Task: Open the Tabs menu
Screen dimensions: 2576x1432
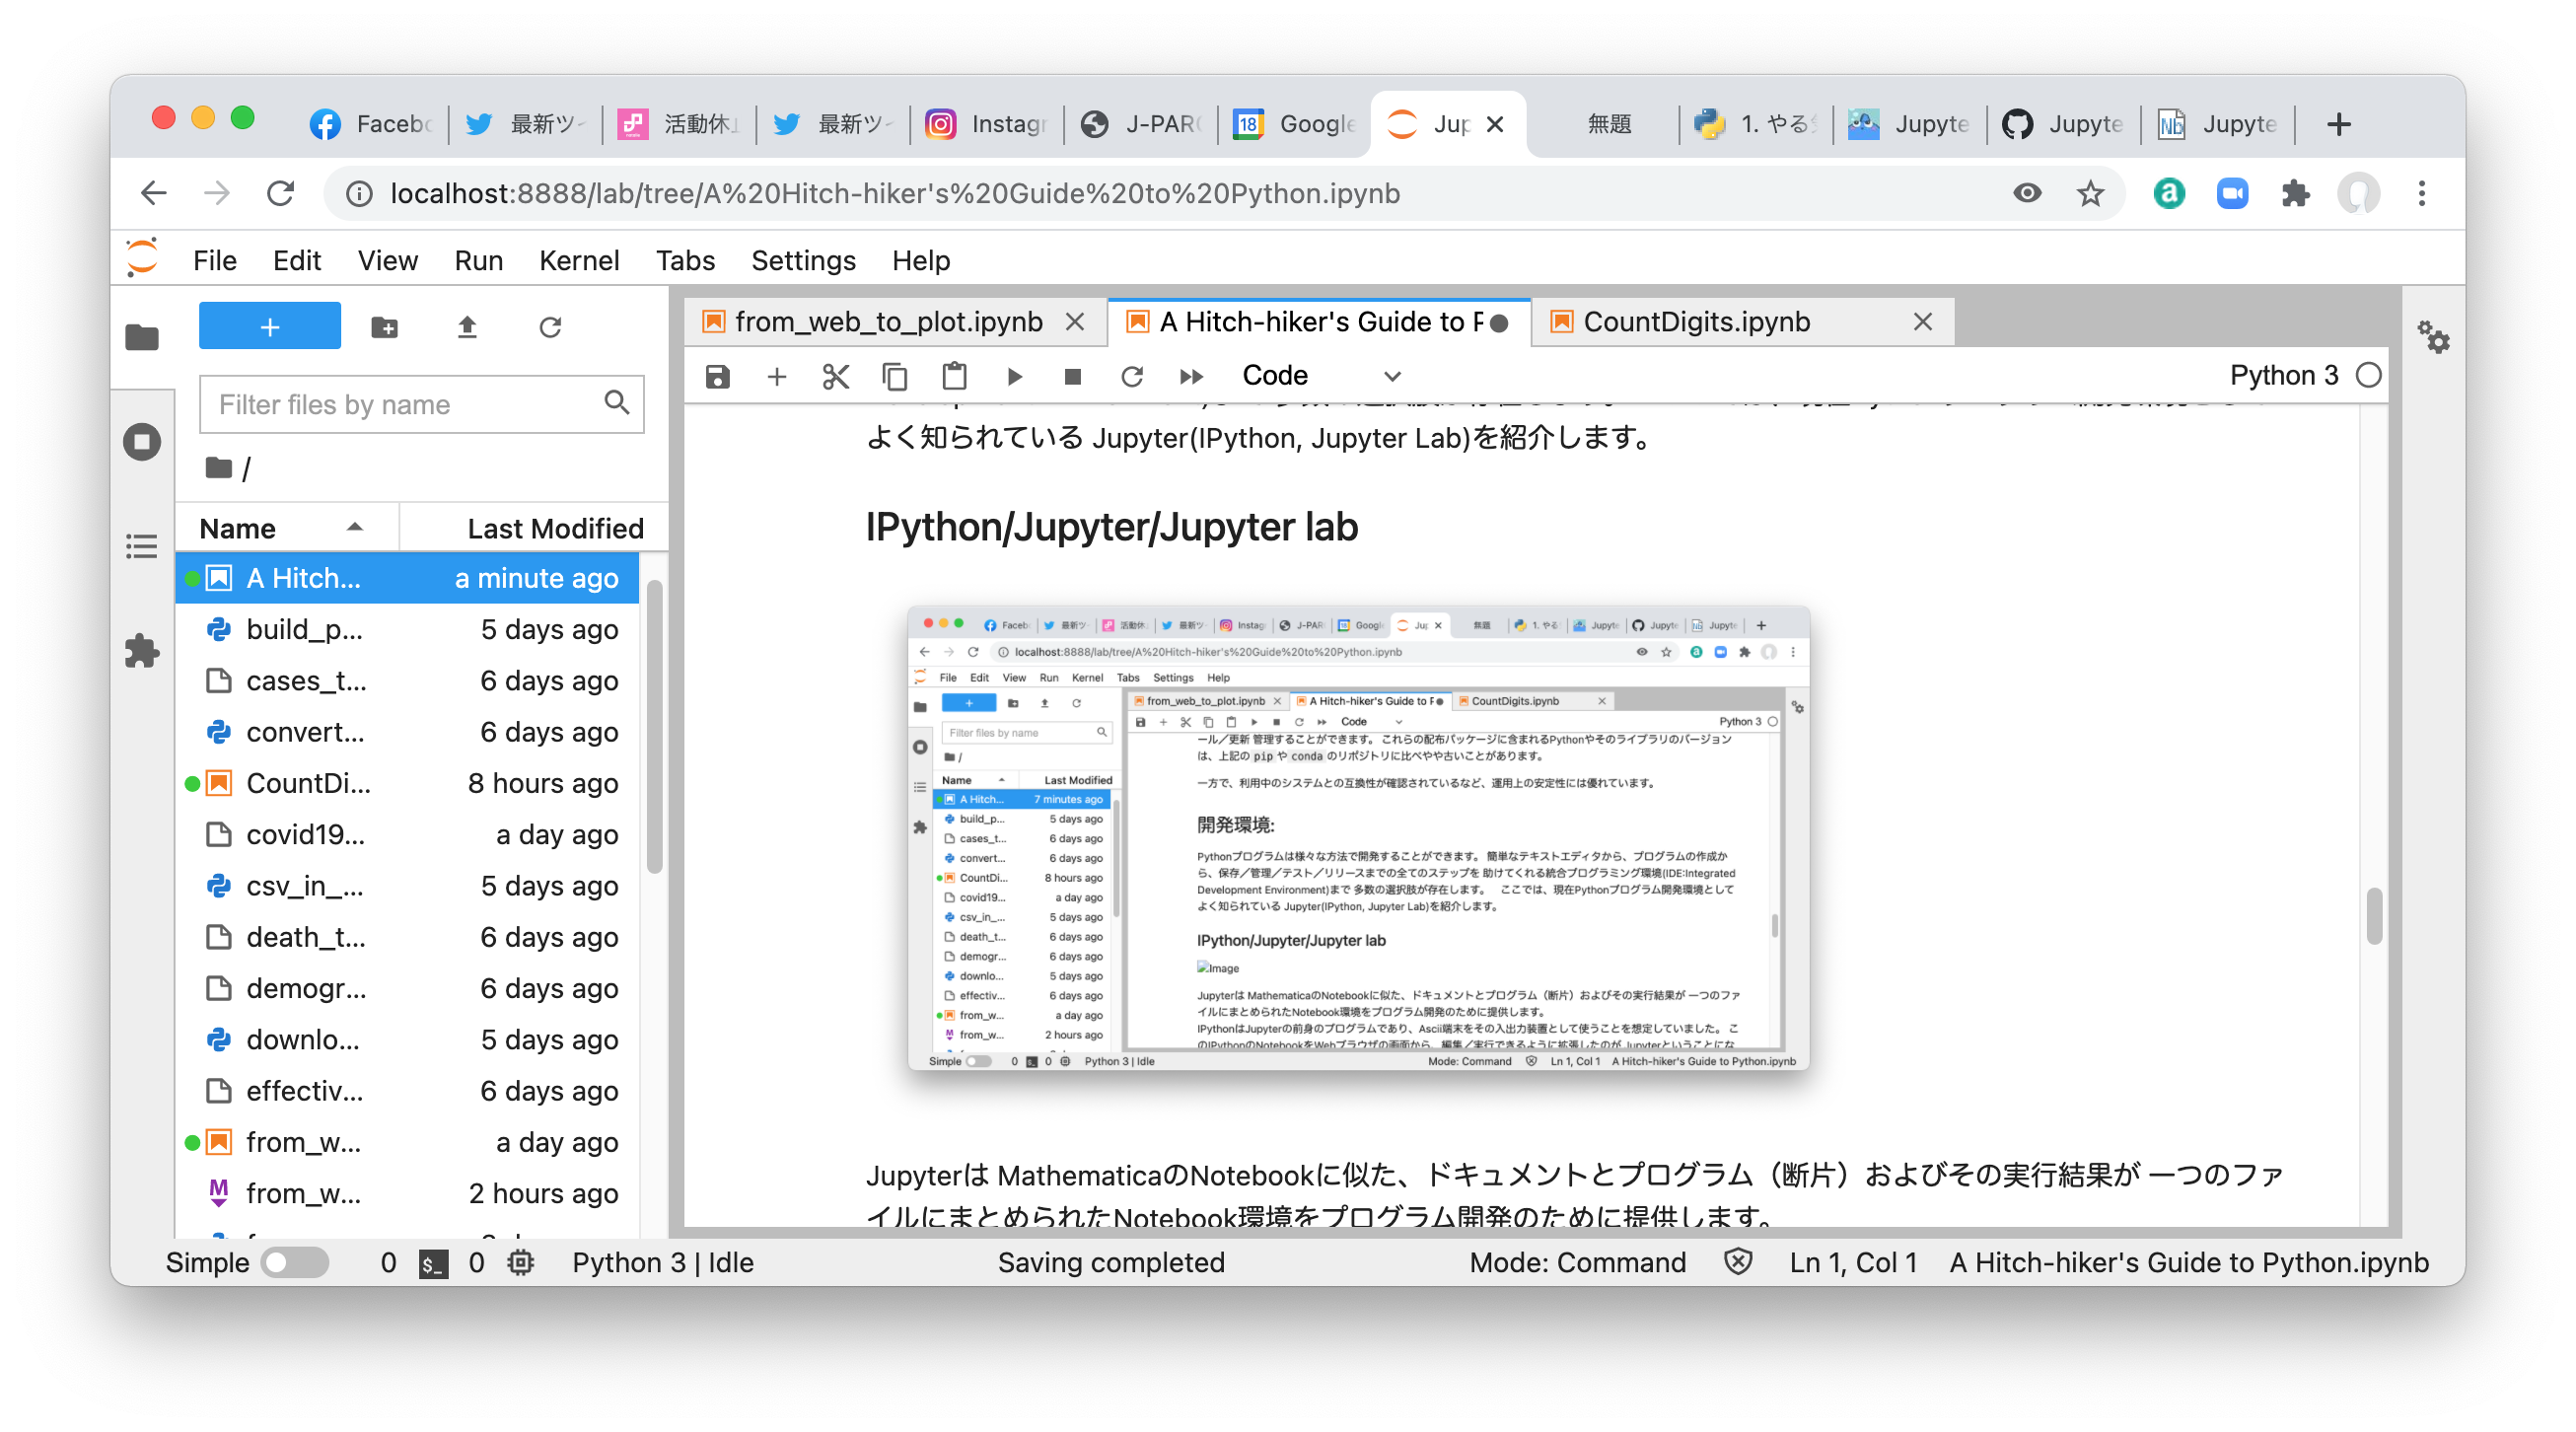Action: click(685, 261)
